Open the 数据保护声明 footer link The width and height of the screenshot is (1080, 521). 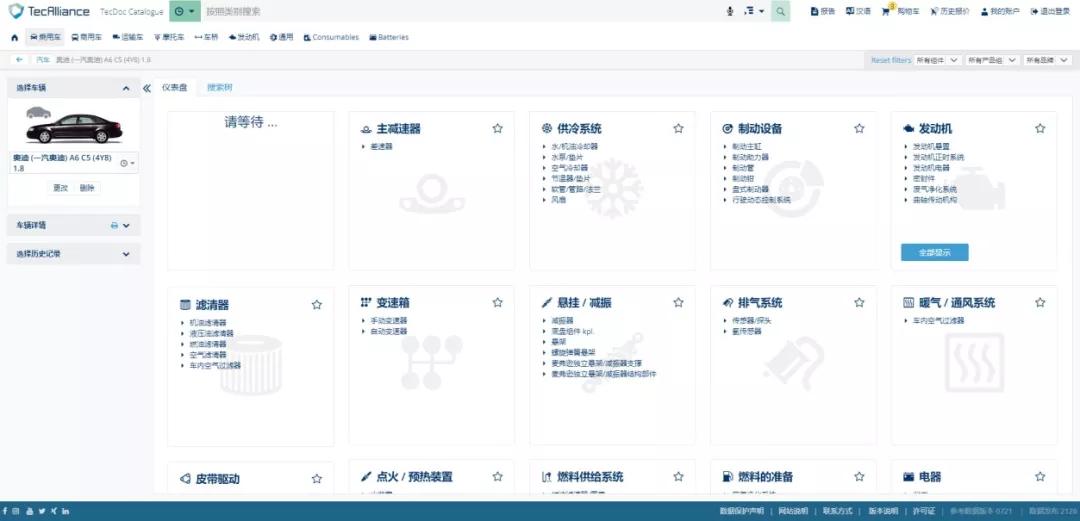coord(741,511)
